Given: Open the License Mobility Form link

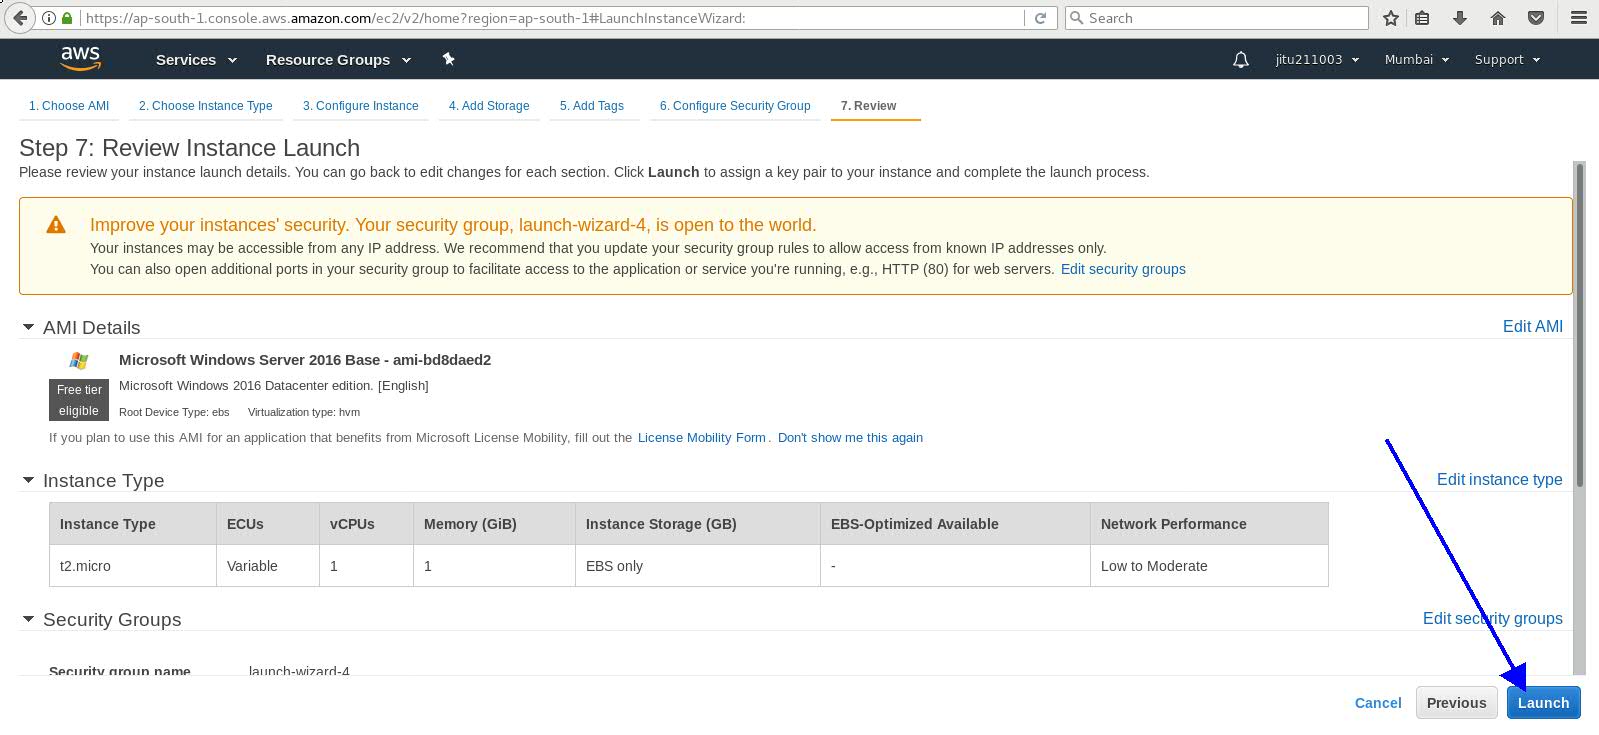Looking at the screenshot, I should [x=701, y=438].
